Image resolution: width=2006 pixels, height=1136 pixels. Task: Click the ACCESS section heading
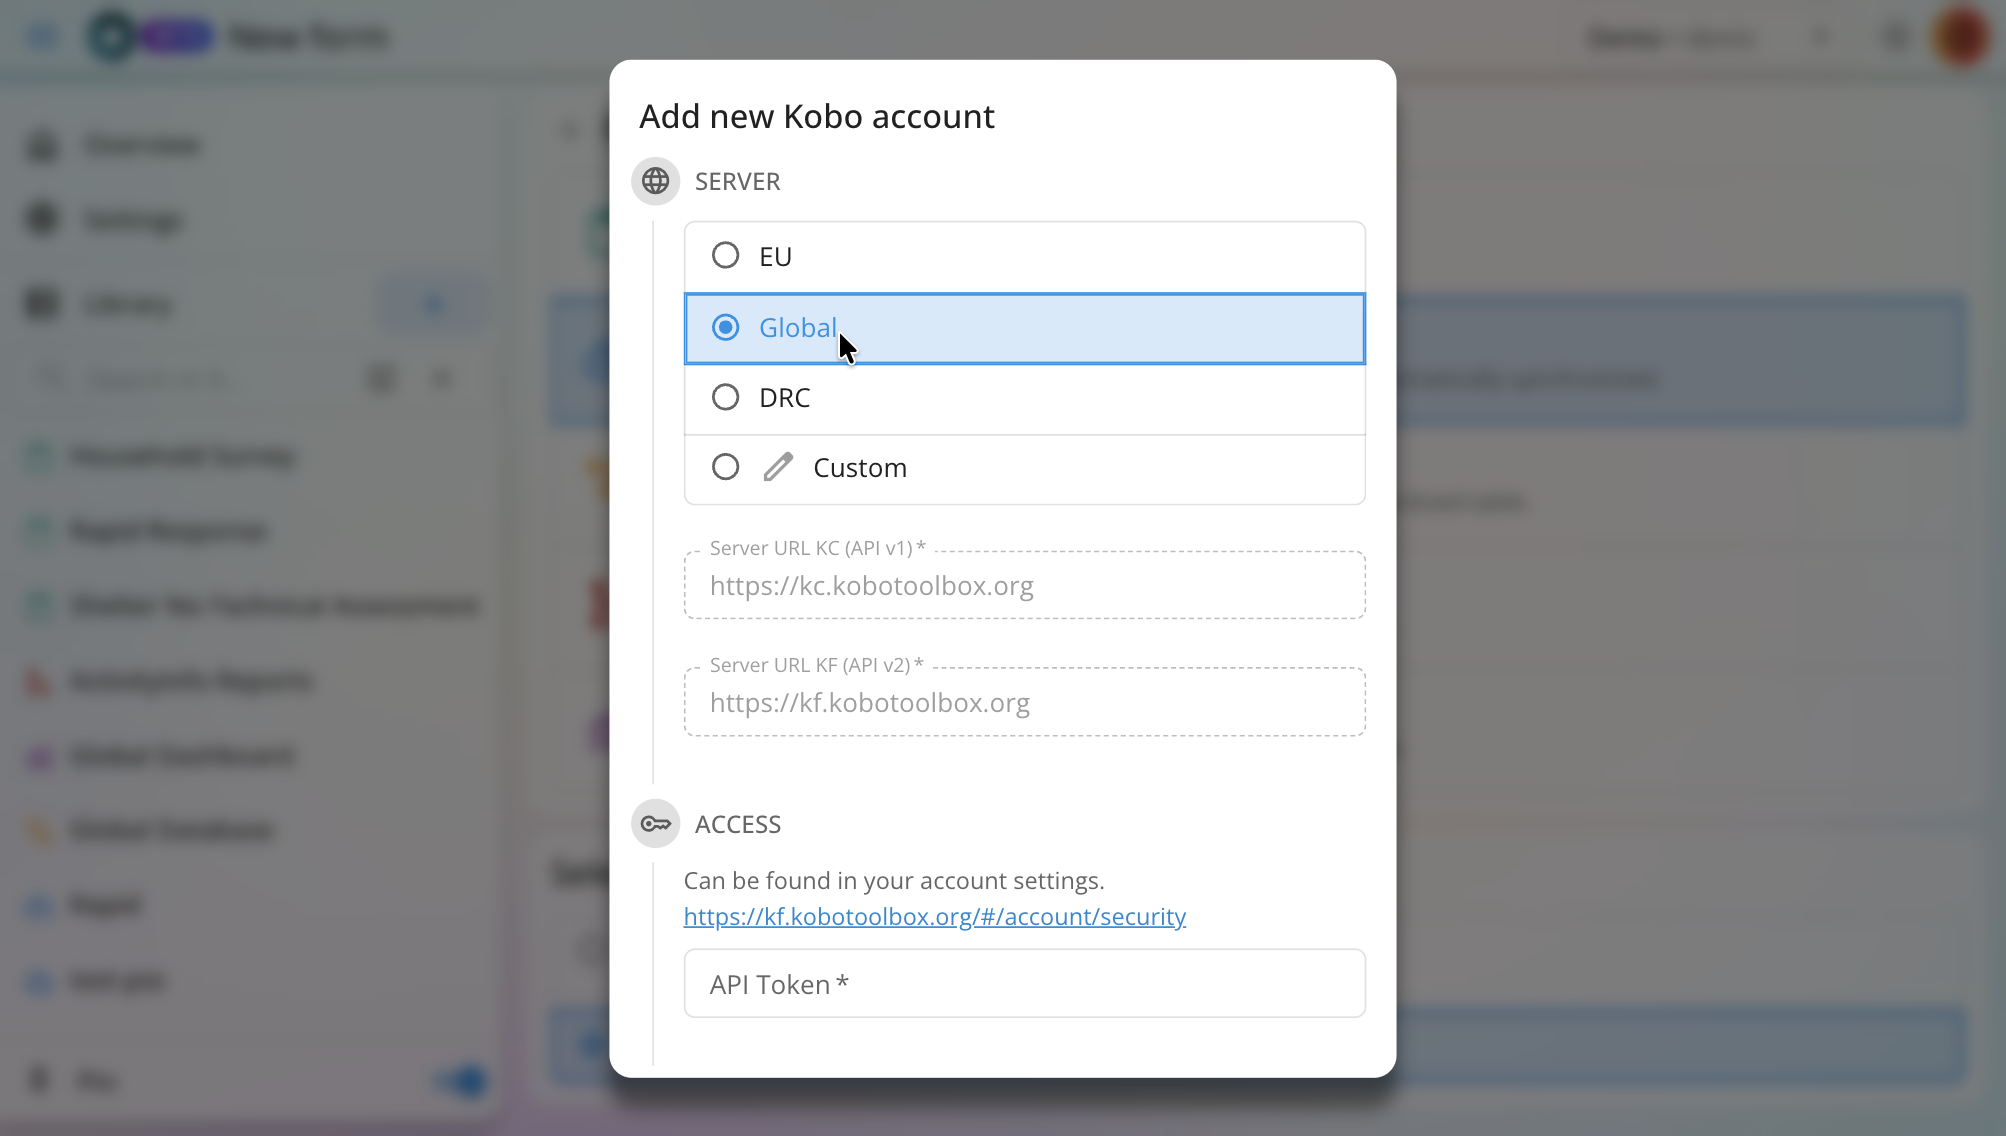pyautogui.click(x=737, y=825)
